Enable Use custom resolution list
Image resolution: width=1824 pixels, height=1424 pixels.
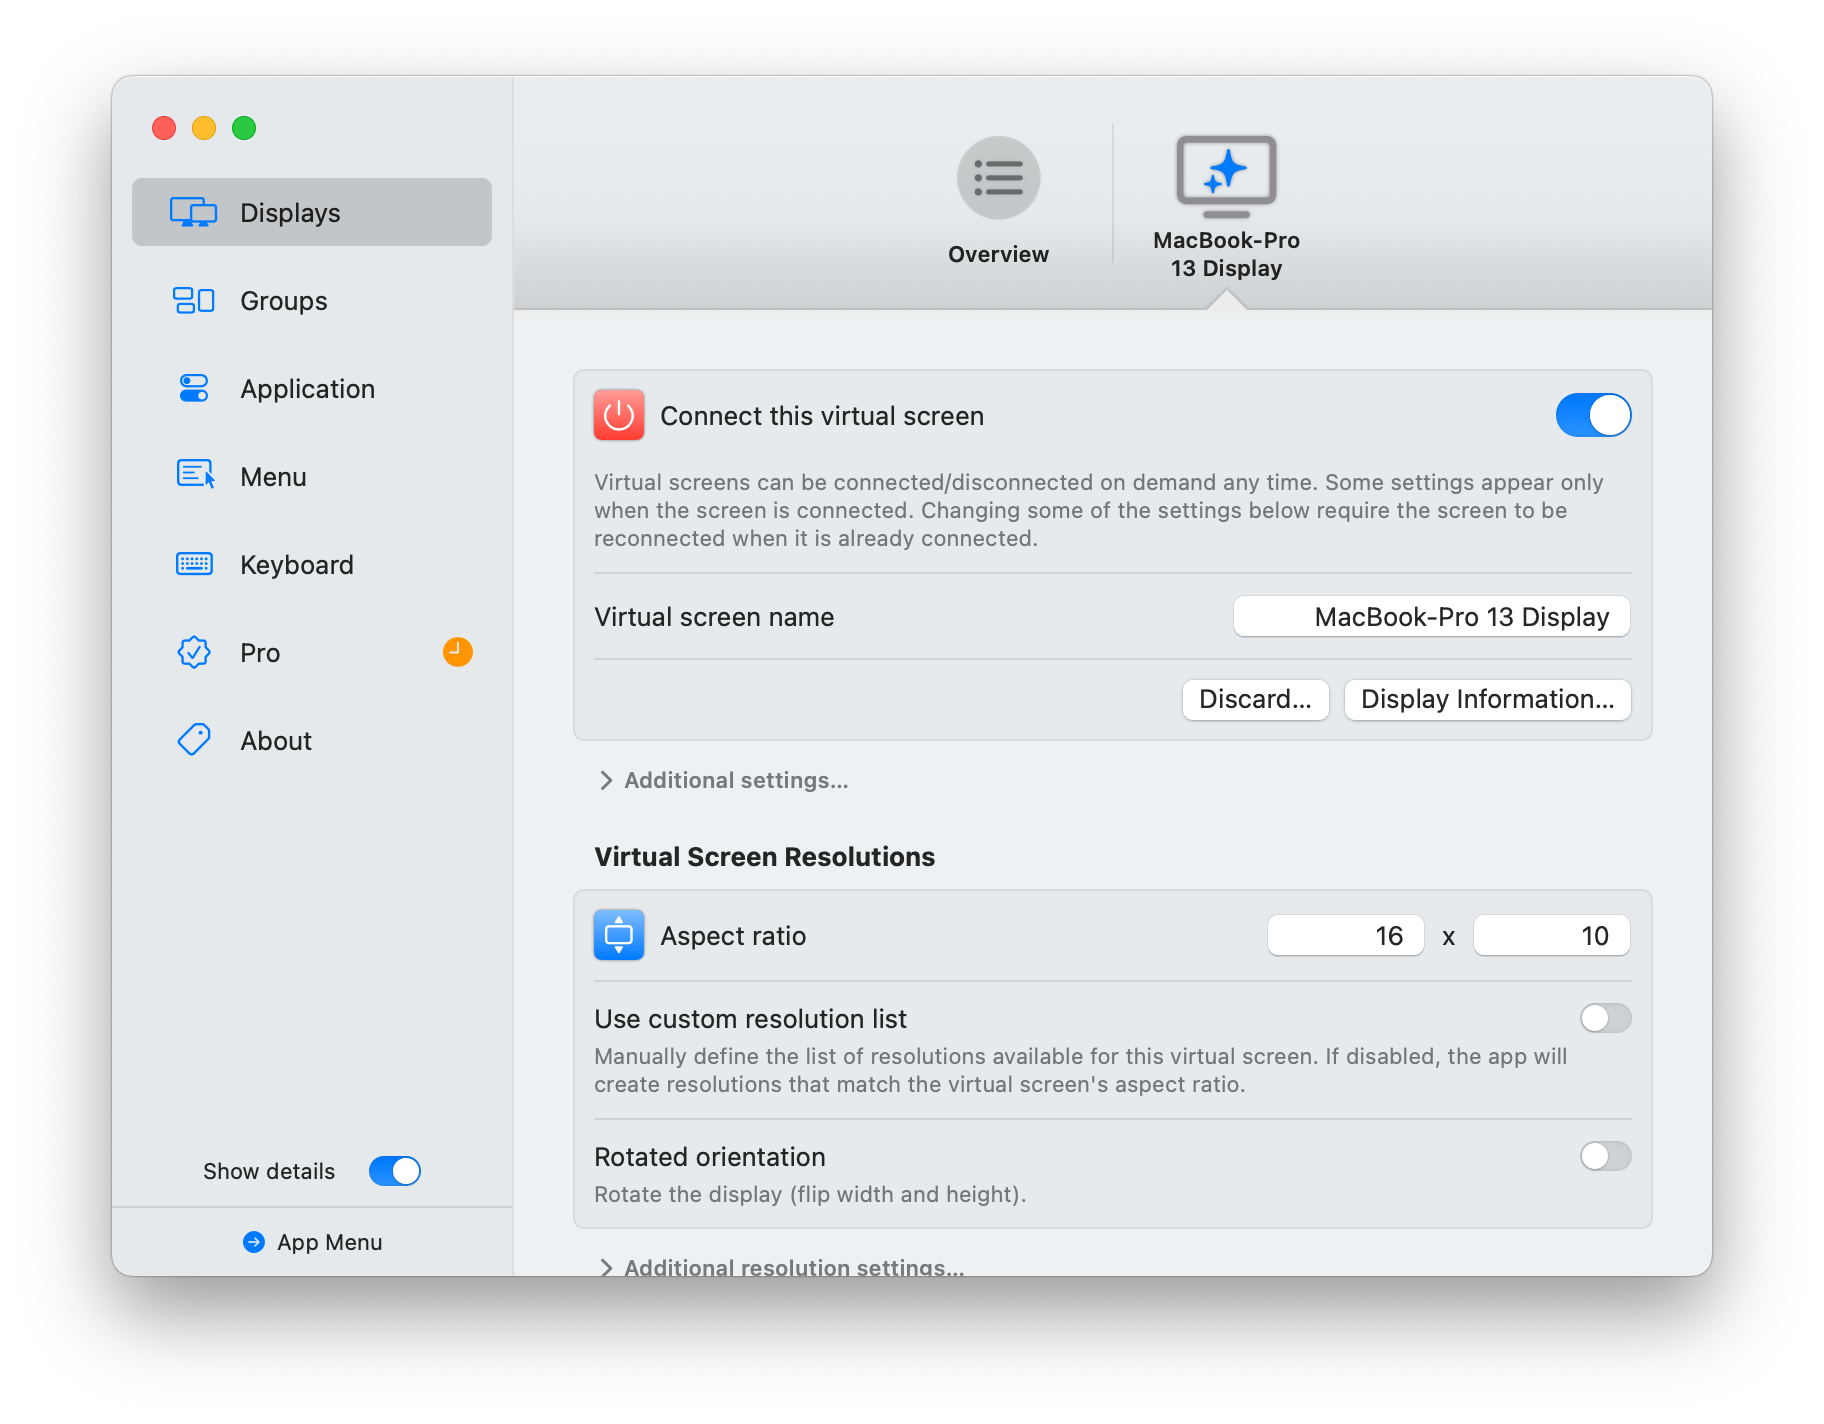(x=1605, y=1018)
